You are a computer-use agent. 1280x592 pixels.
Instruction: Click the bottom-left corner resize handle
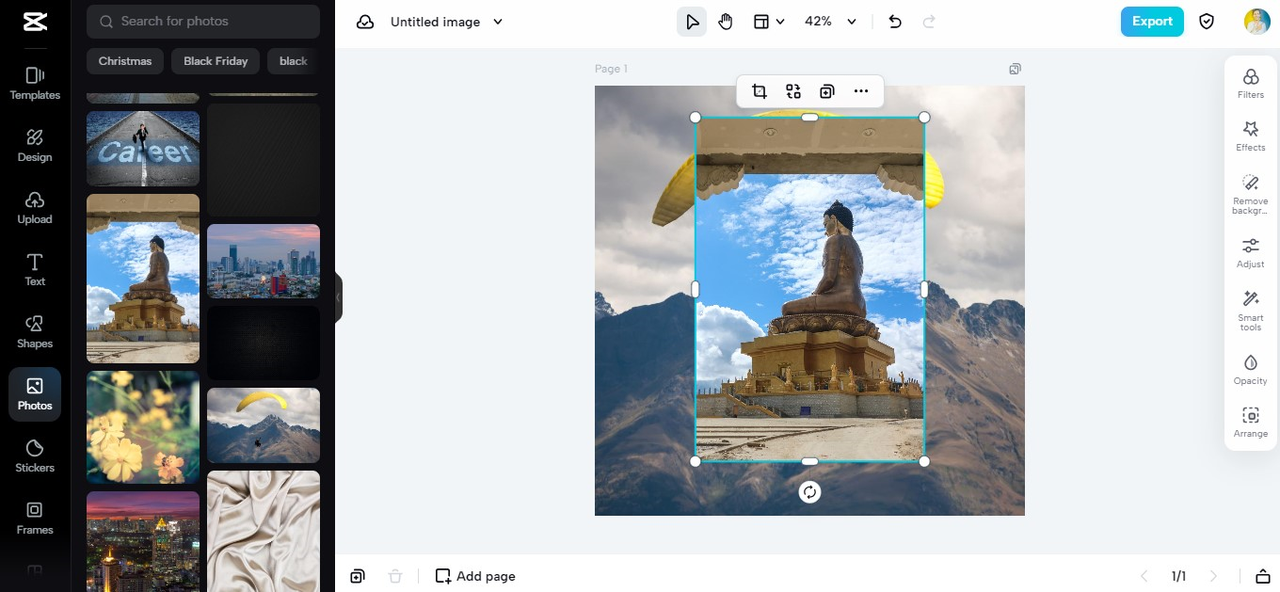click(695, 461)
